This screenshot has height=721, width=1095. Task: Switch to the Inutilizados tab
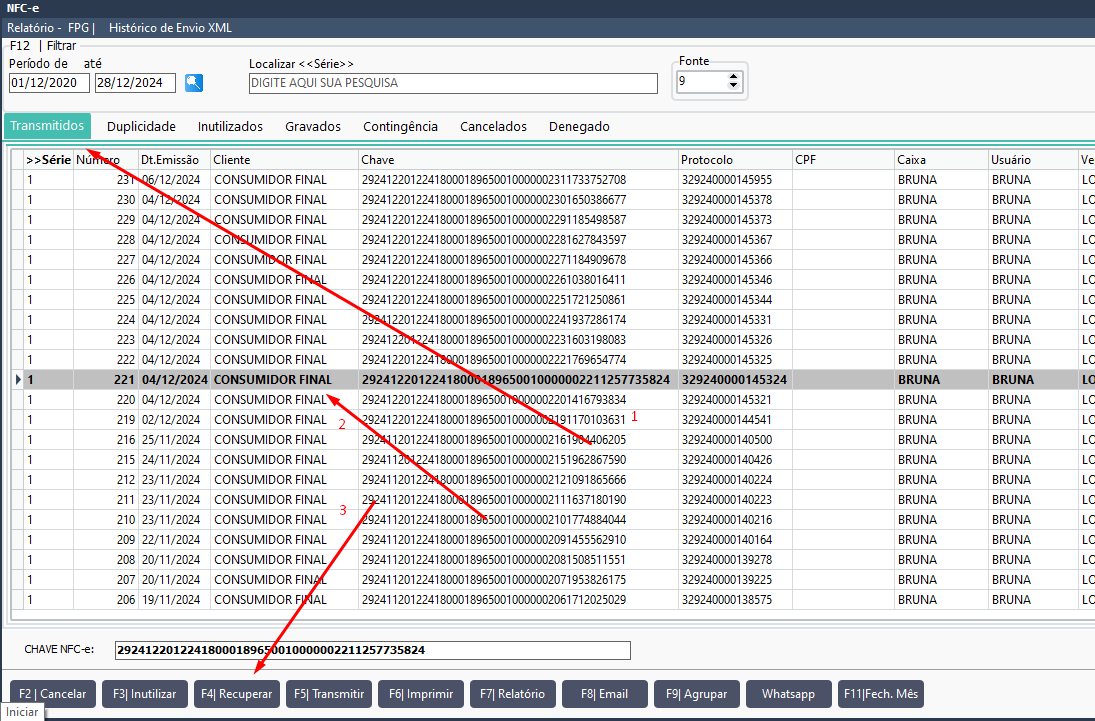coord(230,126)
